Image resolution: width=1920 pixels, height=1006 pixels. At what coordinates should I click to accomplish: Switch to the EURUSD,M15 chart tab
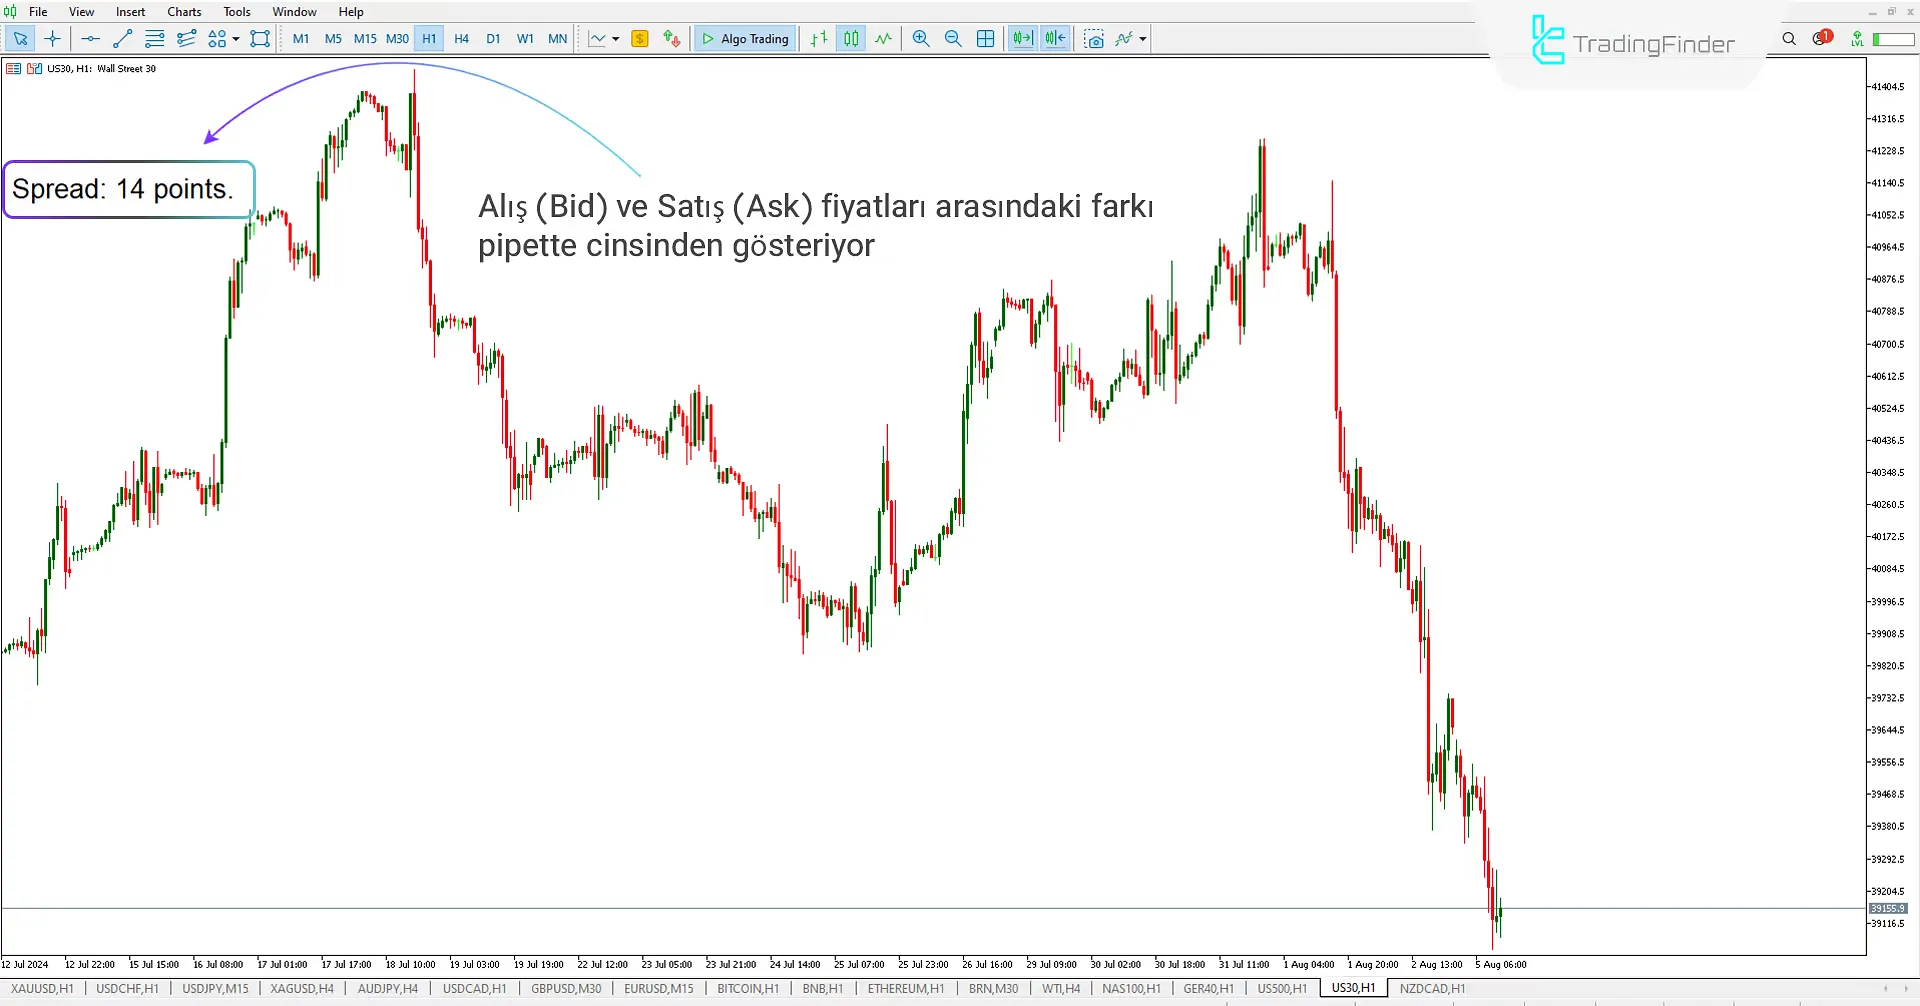coord(657,988)
